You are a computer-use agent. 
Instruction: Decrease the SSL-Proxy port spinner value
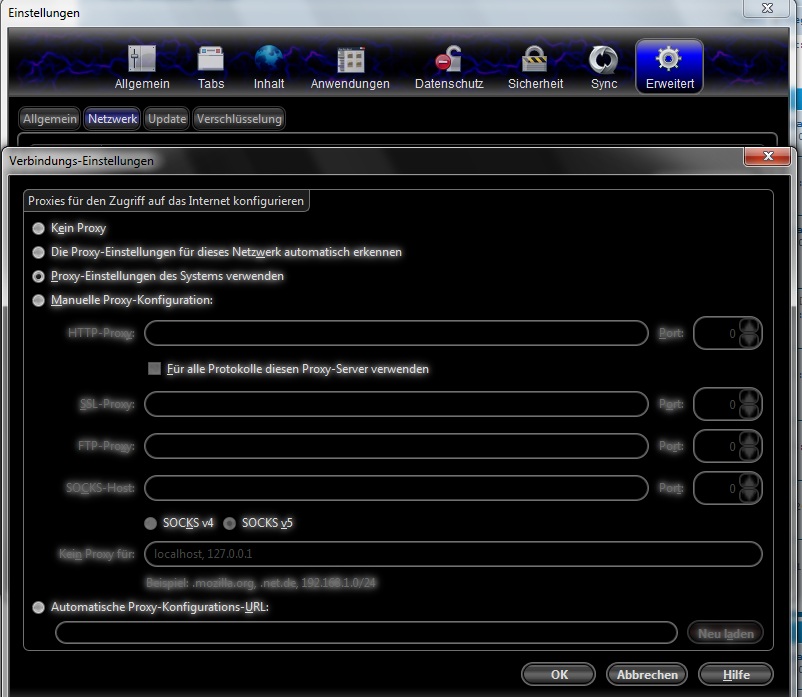pyautogui.click(x=750, y=412)
